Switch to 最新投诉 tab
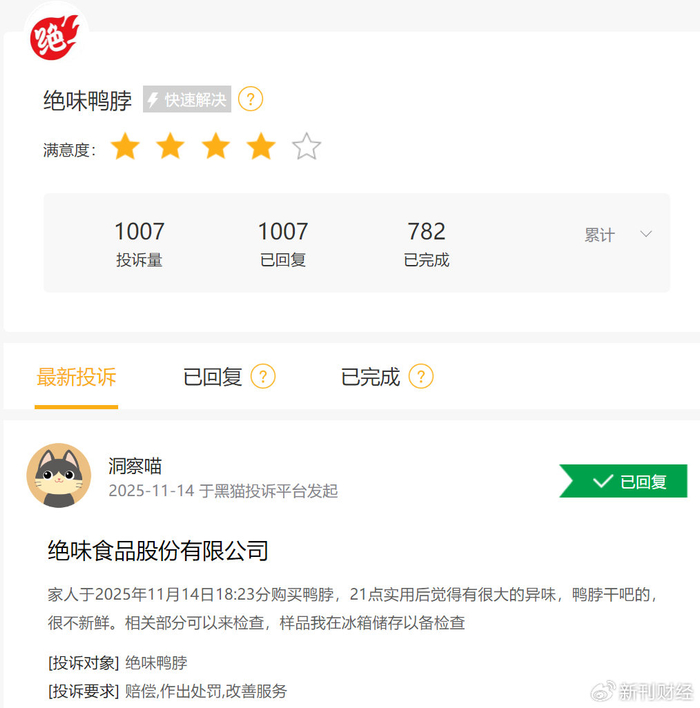The height and width of the screenshot is (708, 700). (x=76, y=377)
